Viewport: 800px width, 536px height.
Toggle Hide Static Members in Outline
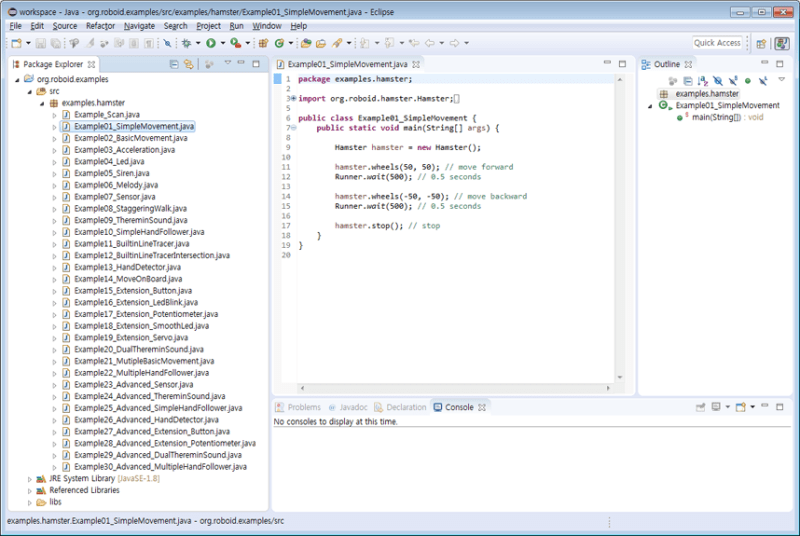733,81
